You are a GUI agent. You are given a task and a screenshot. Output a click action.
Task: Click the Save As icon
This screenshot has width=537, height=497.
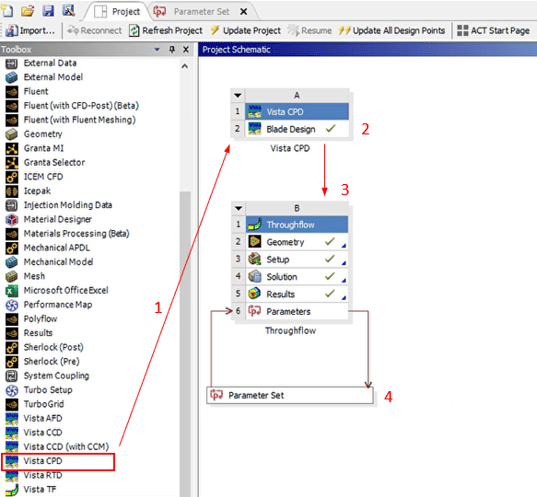pyautogui.click(x=68, y=10)
